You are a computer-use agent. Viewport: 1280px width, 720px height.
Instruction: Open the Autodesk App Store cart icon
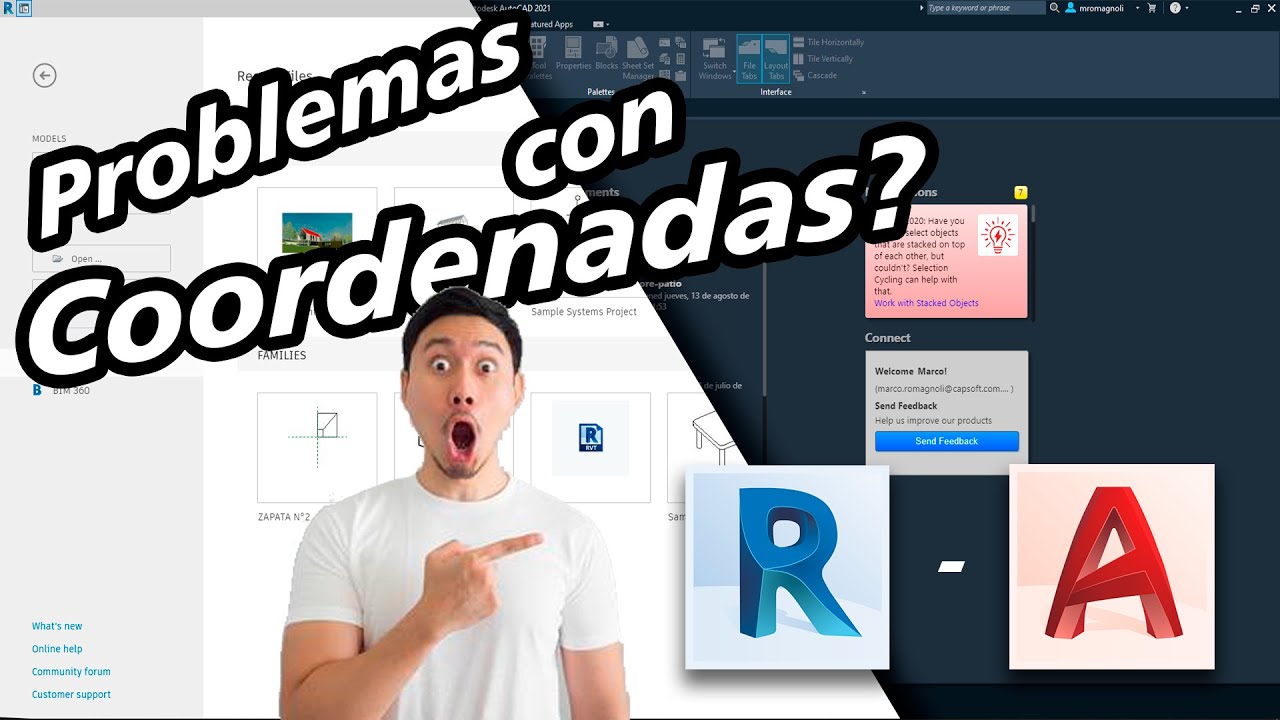(1152, 8)
